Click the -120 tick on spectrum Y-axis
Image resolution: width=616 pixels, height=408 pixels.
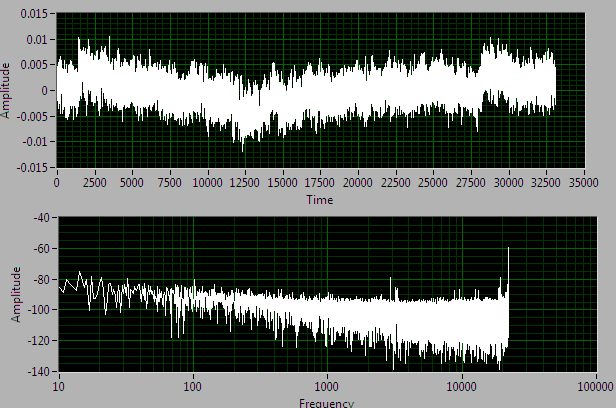pyautogui.click(x=39, y=340)
